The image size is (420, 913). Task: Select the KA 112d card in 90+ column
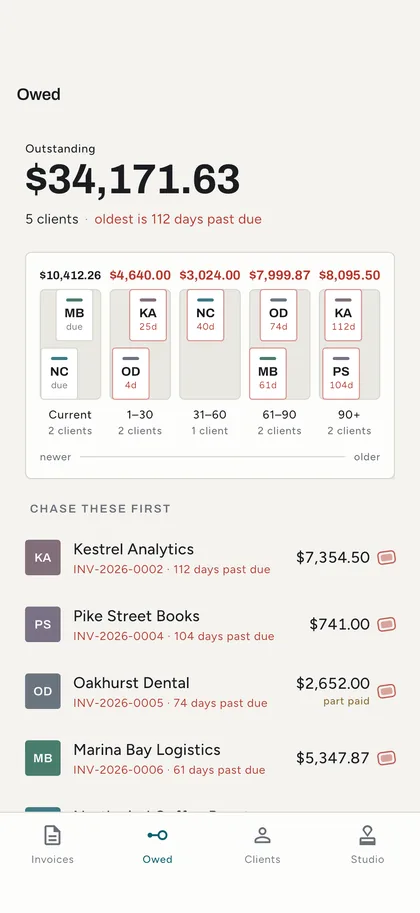coord(343,315)
